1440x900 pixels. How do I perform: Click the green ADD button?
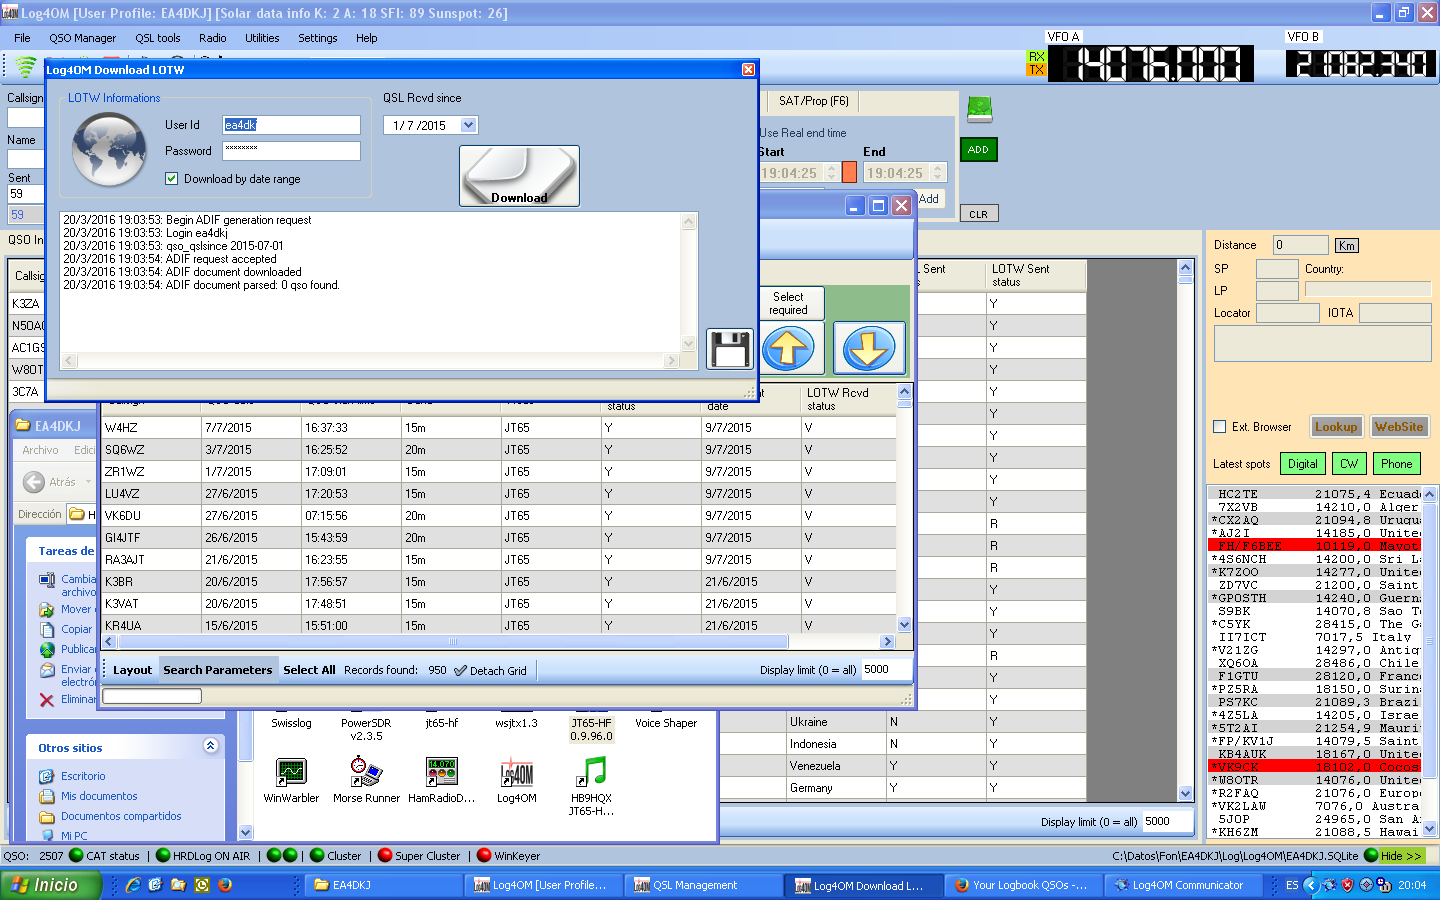(978, 150)
